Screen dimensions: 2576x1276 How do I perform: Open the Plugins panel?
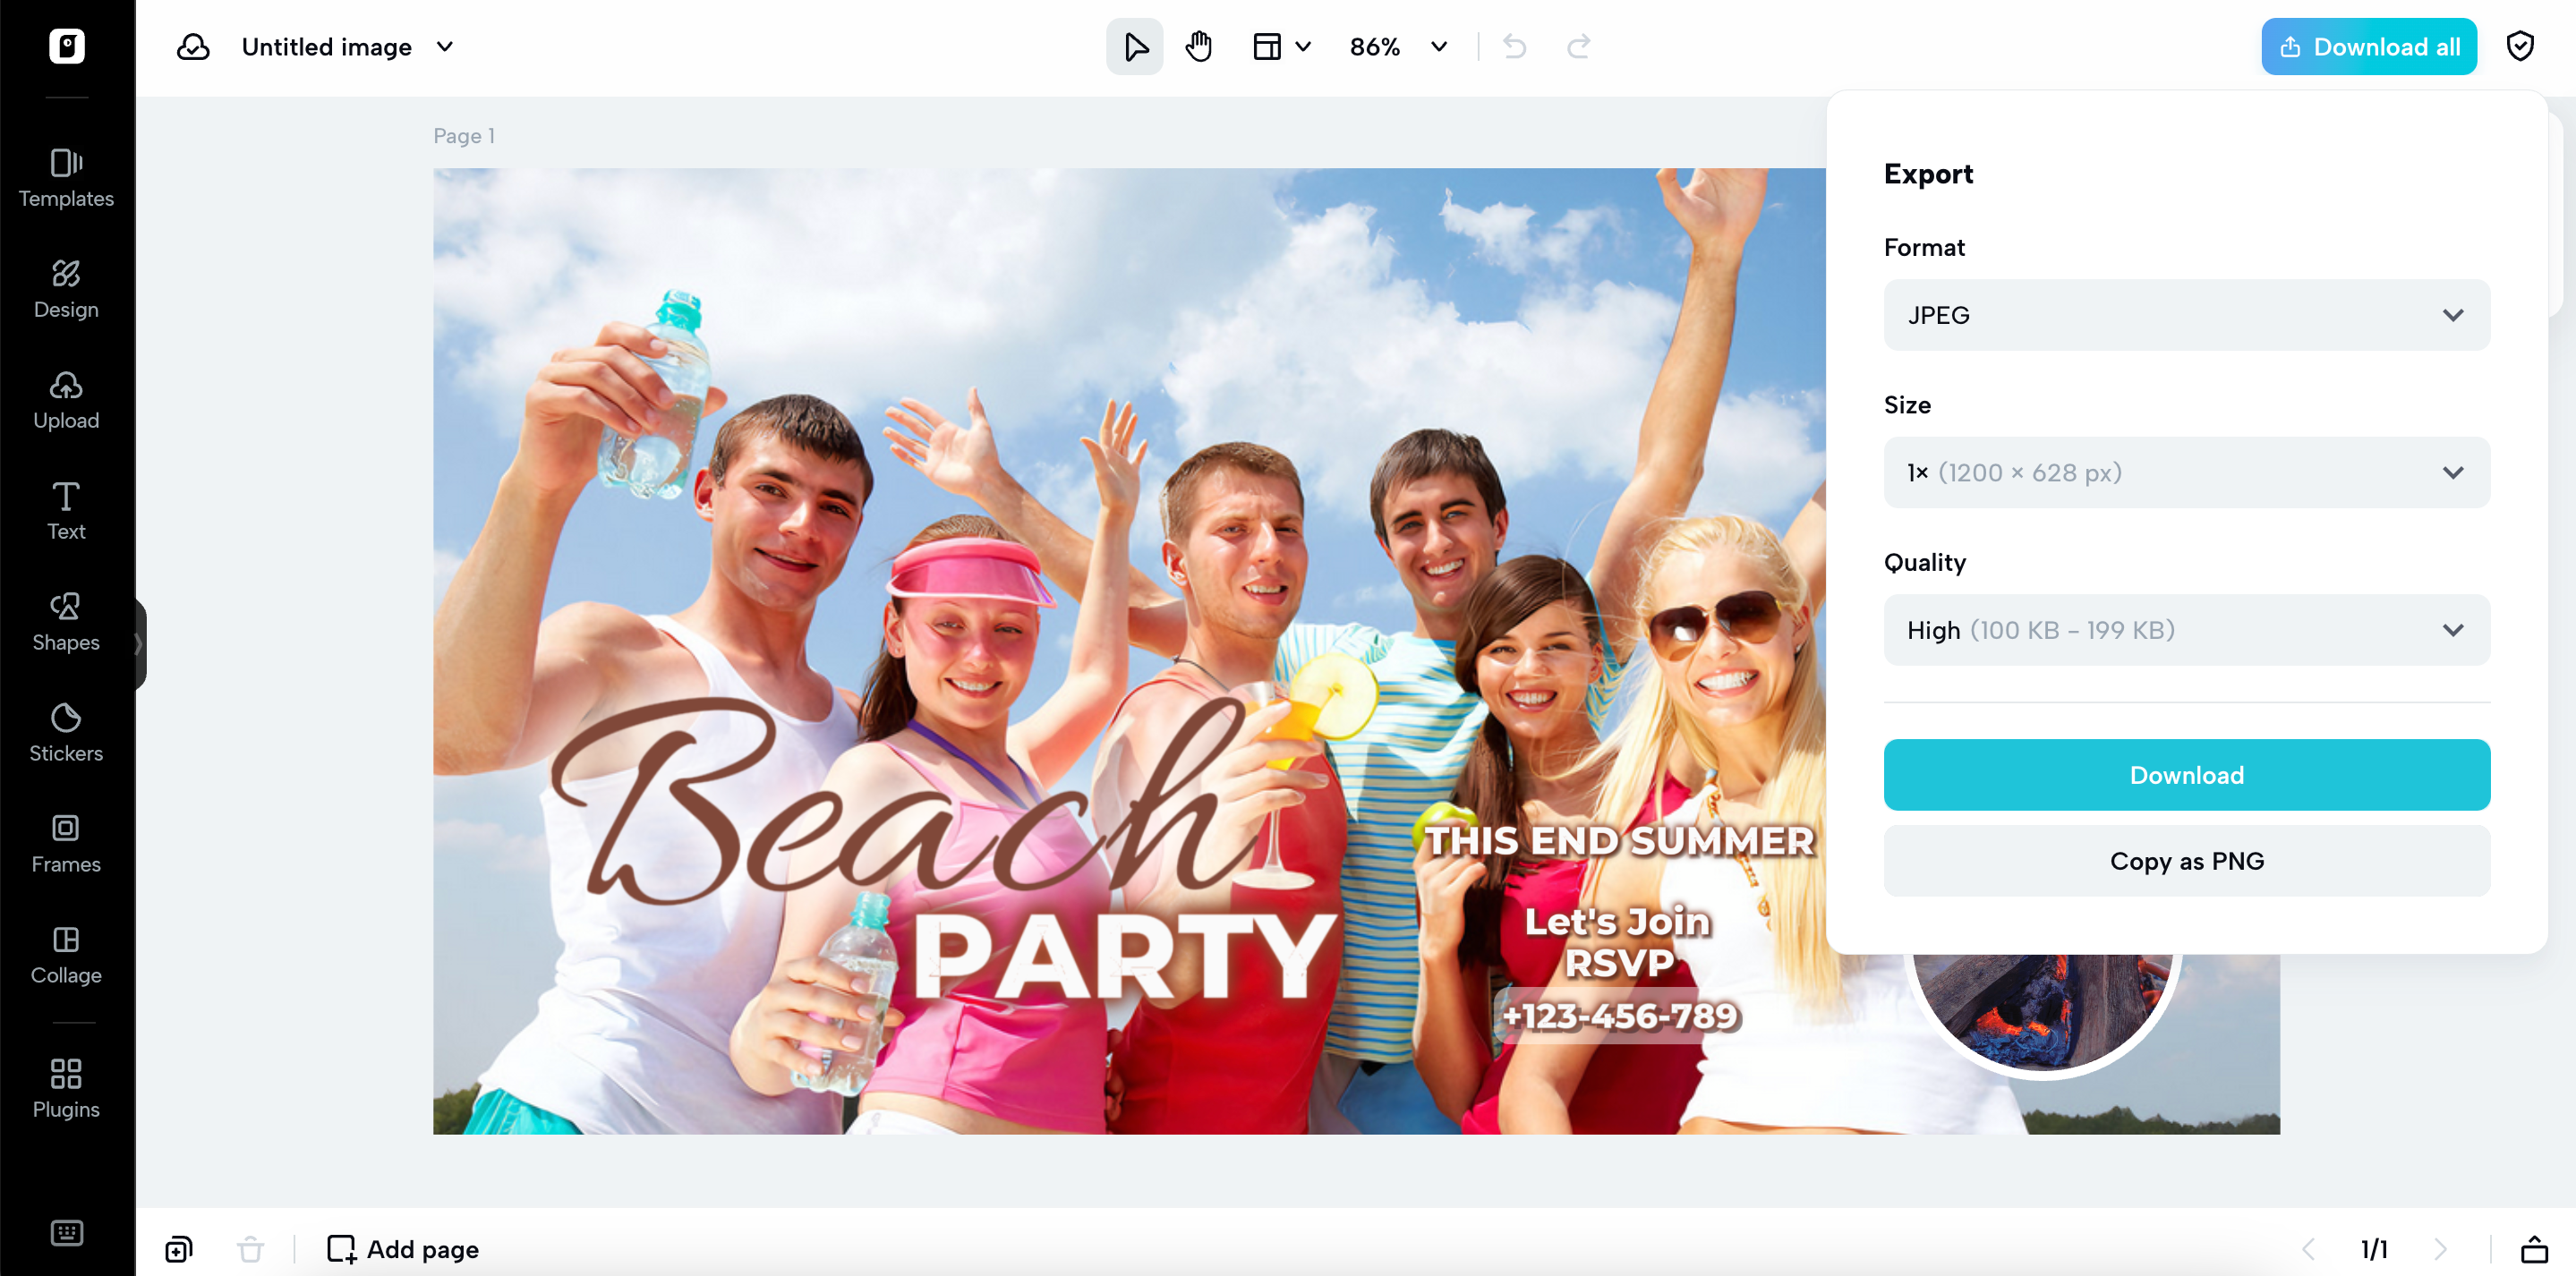tap(66, 1088)
